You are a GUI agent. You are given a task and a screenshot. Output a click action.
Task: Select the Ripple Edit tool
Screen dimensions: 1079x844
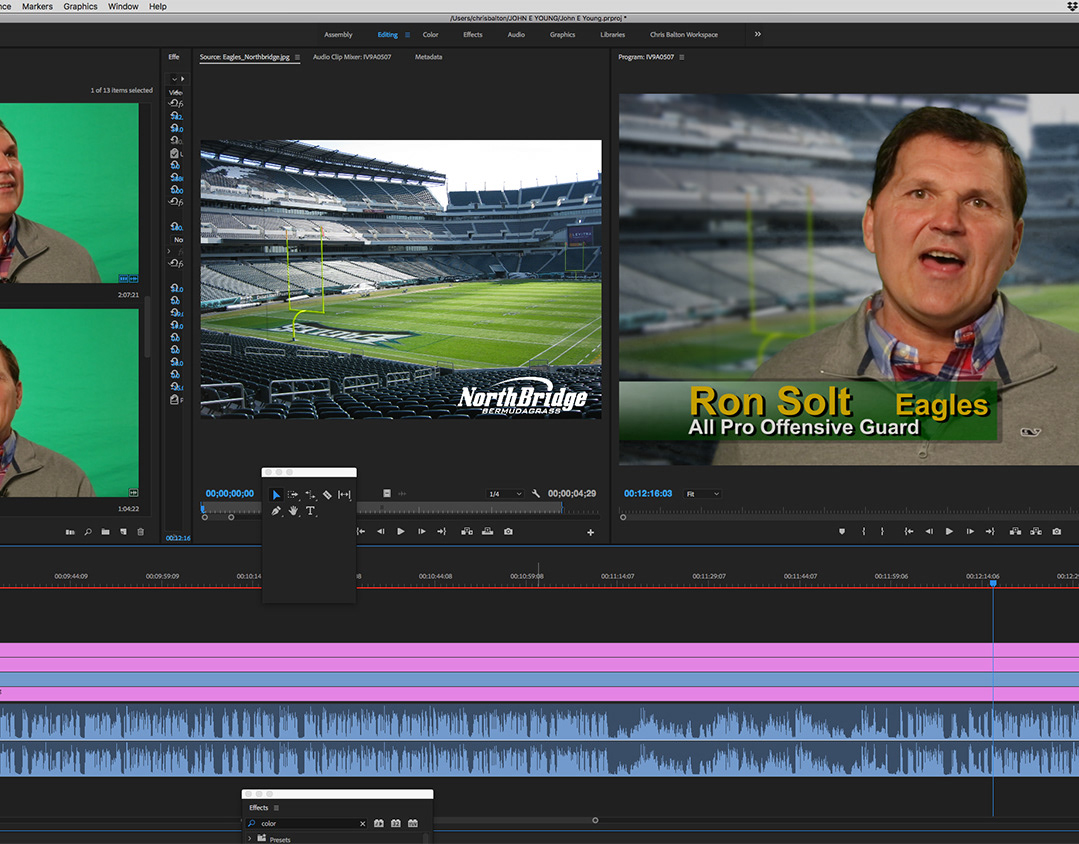(310, 495)
